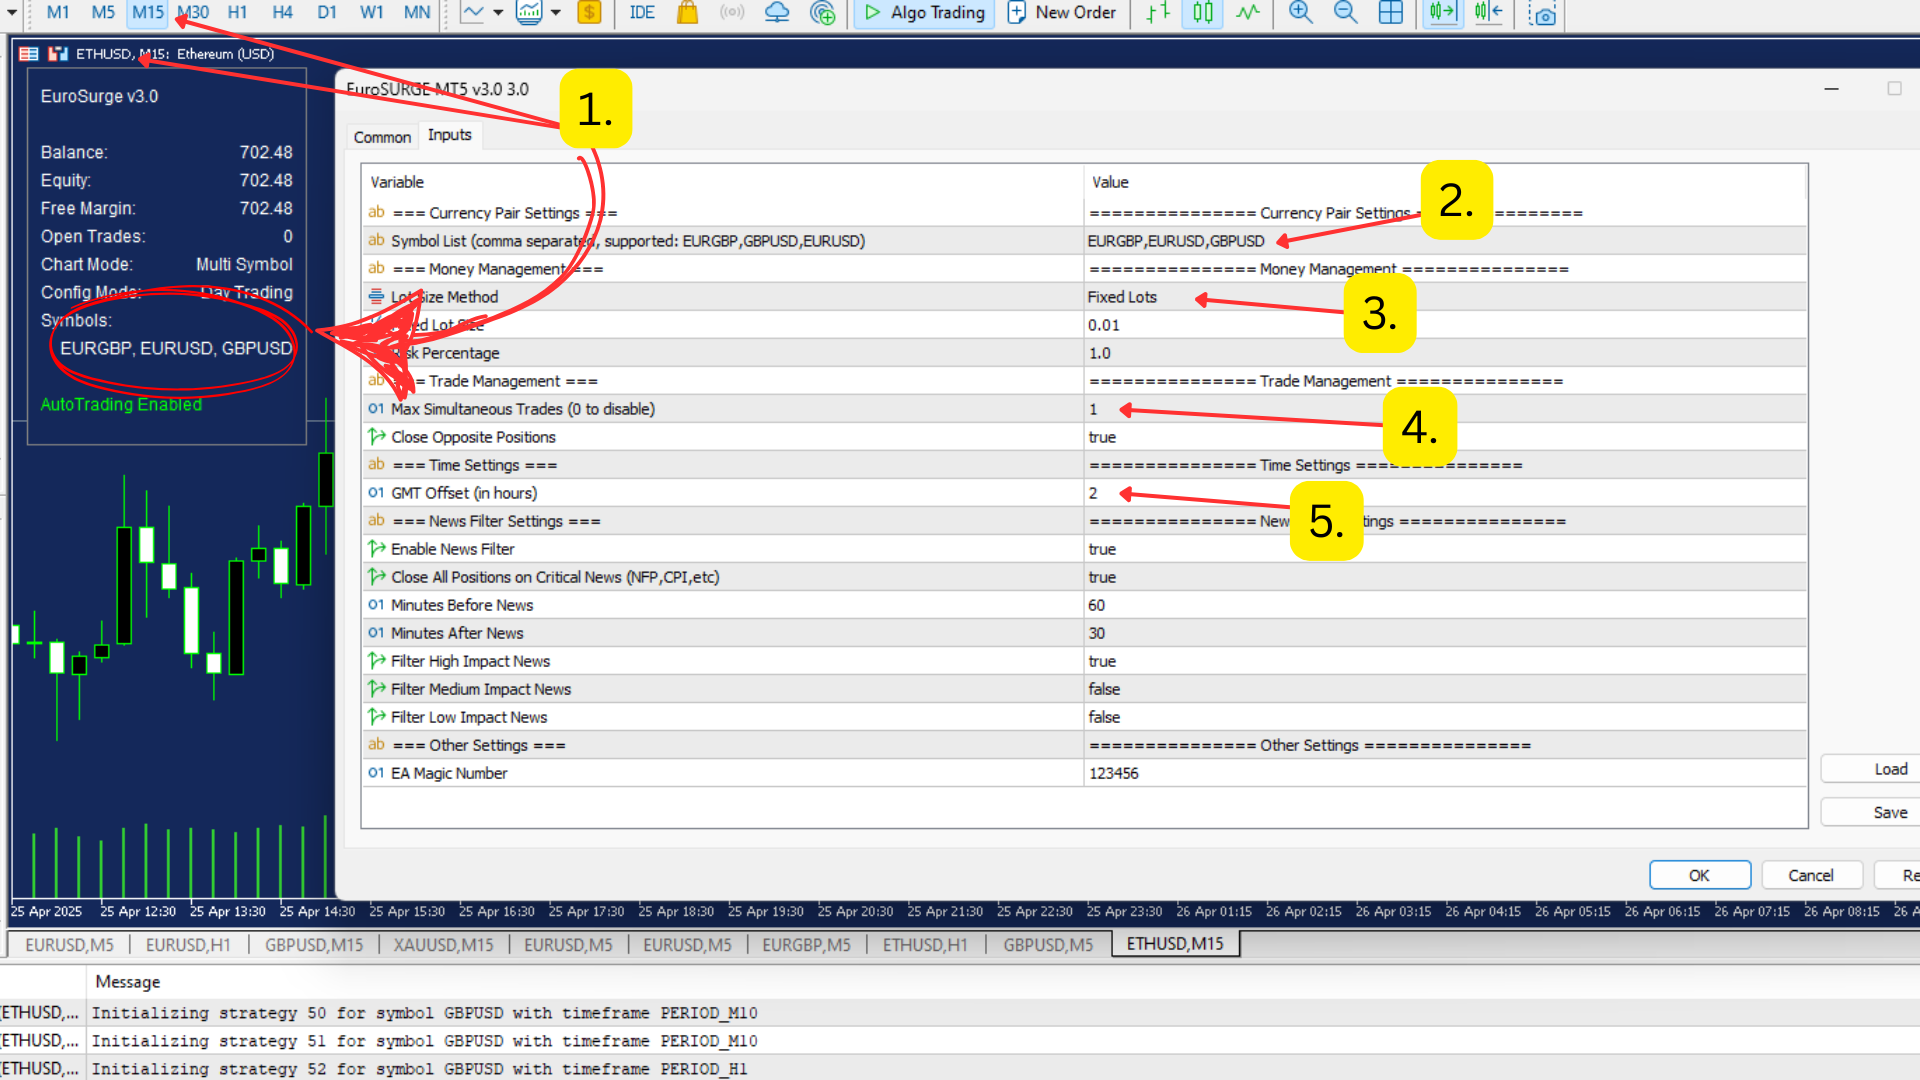Click the zoom out magnifier icon
Screen dimensions: 1920x1080
tap(1345, 13)
